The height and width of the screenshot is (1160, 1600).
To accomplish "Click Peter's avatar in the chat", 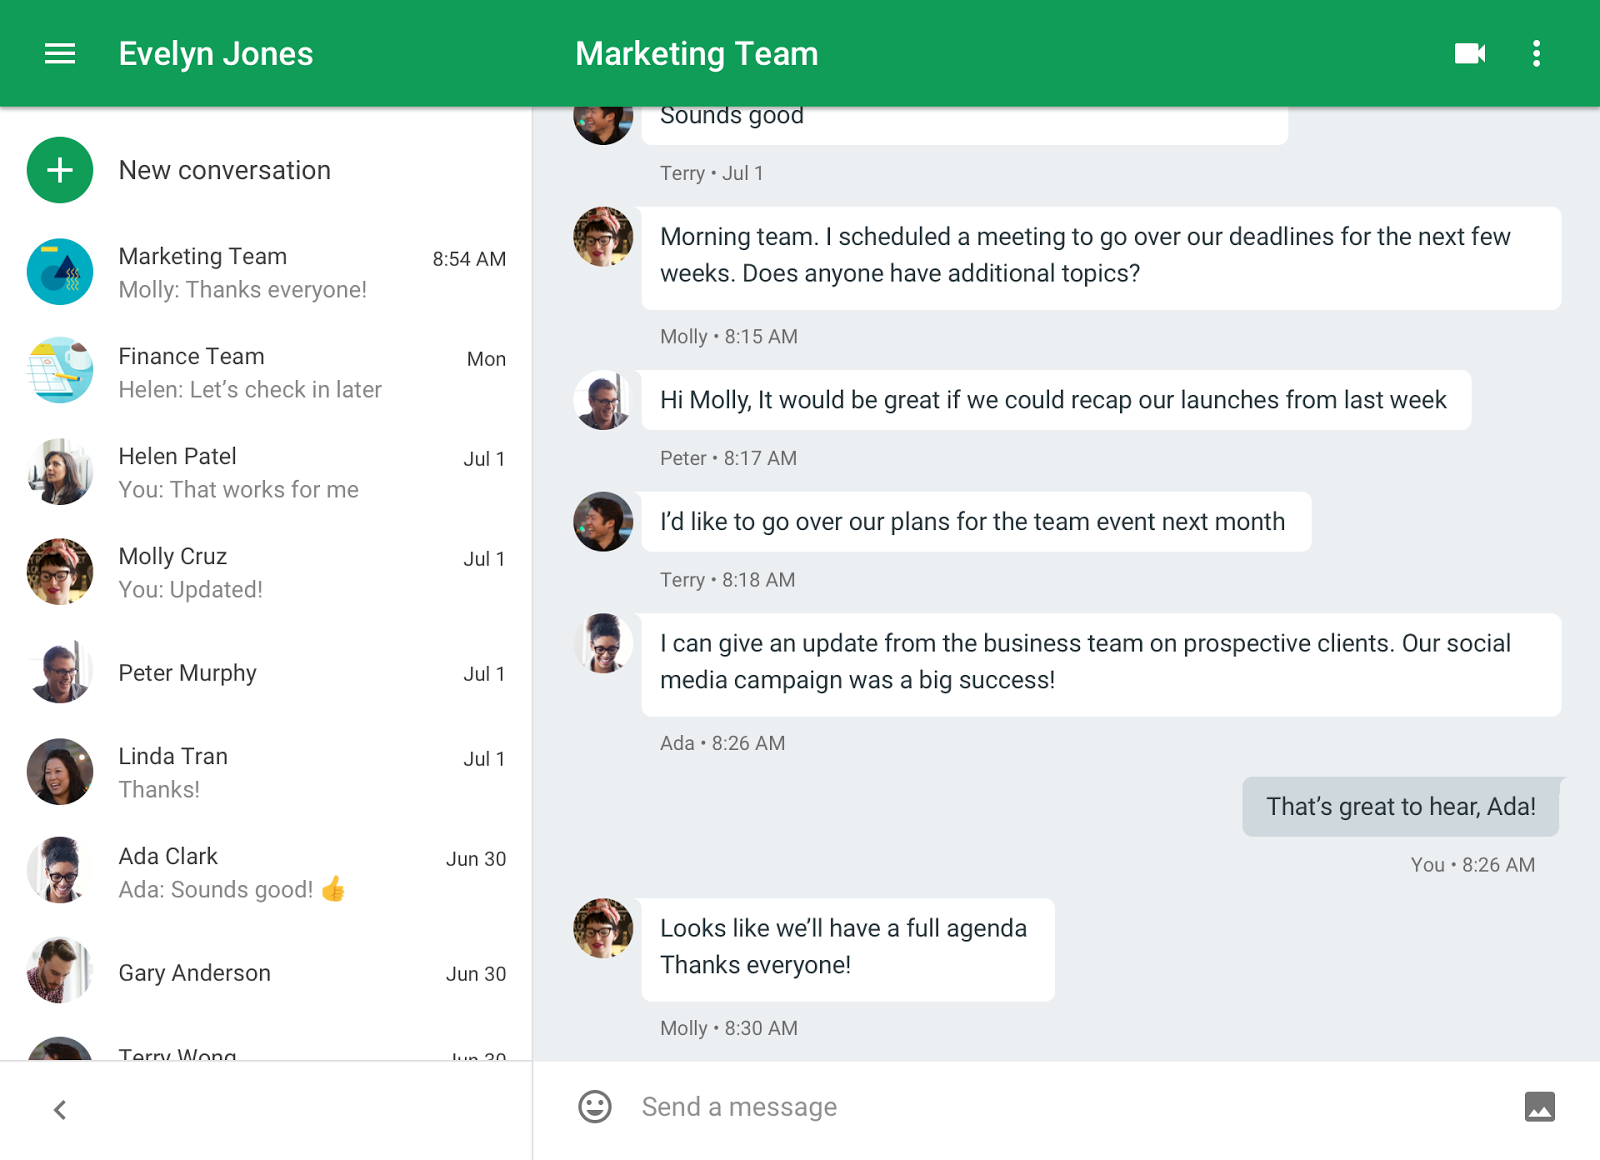I will pos(602,400).
